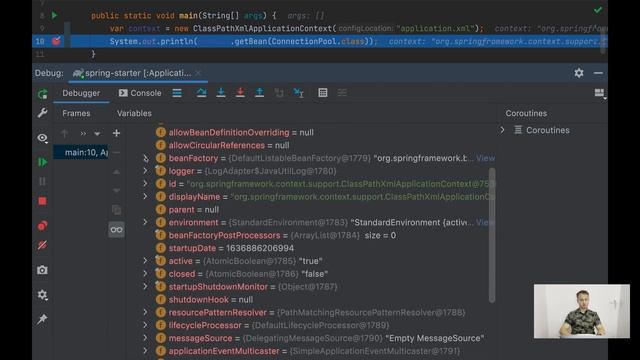This screenshot has width=640, height=360.
Task: Click View link for environment value
Action: pos(485,222)
